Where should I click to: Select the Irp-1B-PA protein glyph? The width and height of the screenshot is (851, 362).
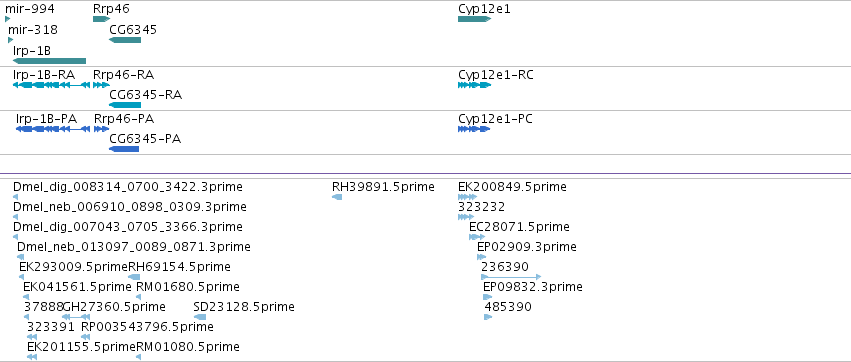pyautogui.click(x=53, y=129)
